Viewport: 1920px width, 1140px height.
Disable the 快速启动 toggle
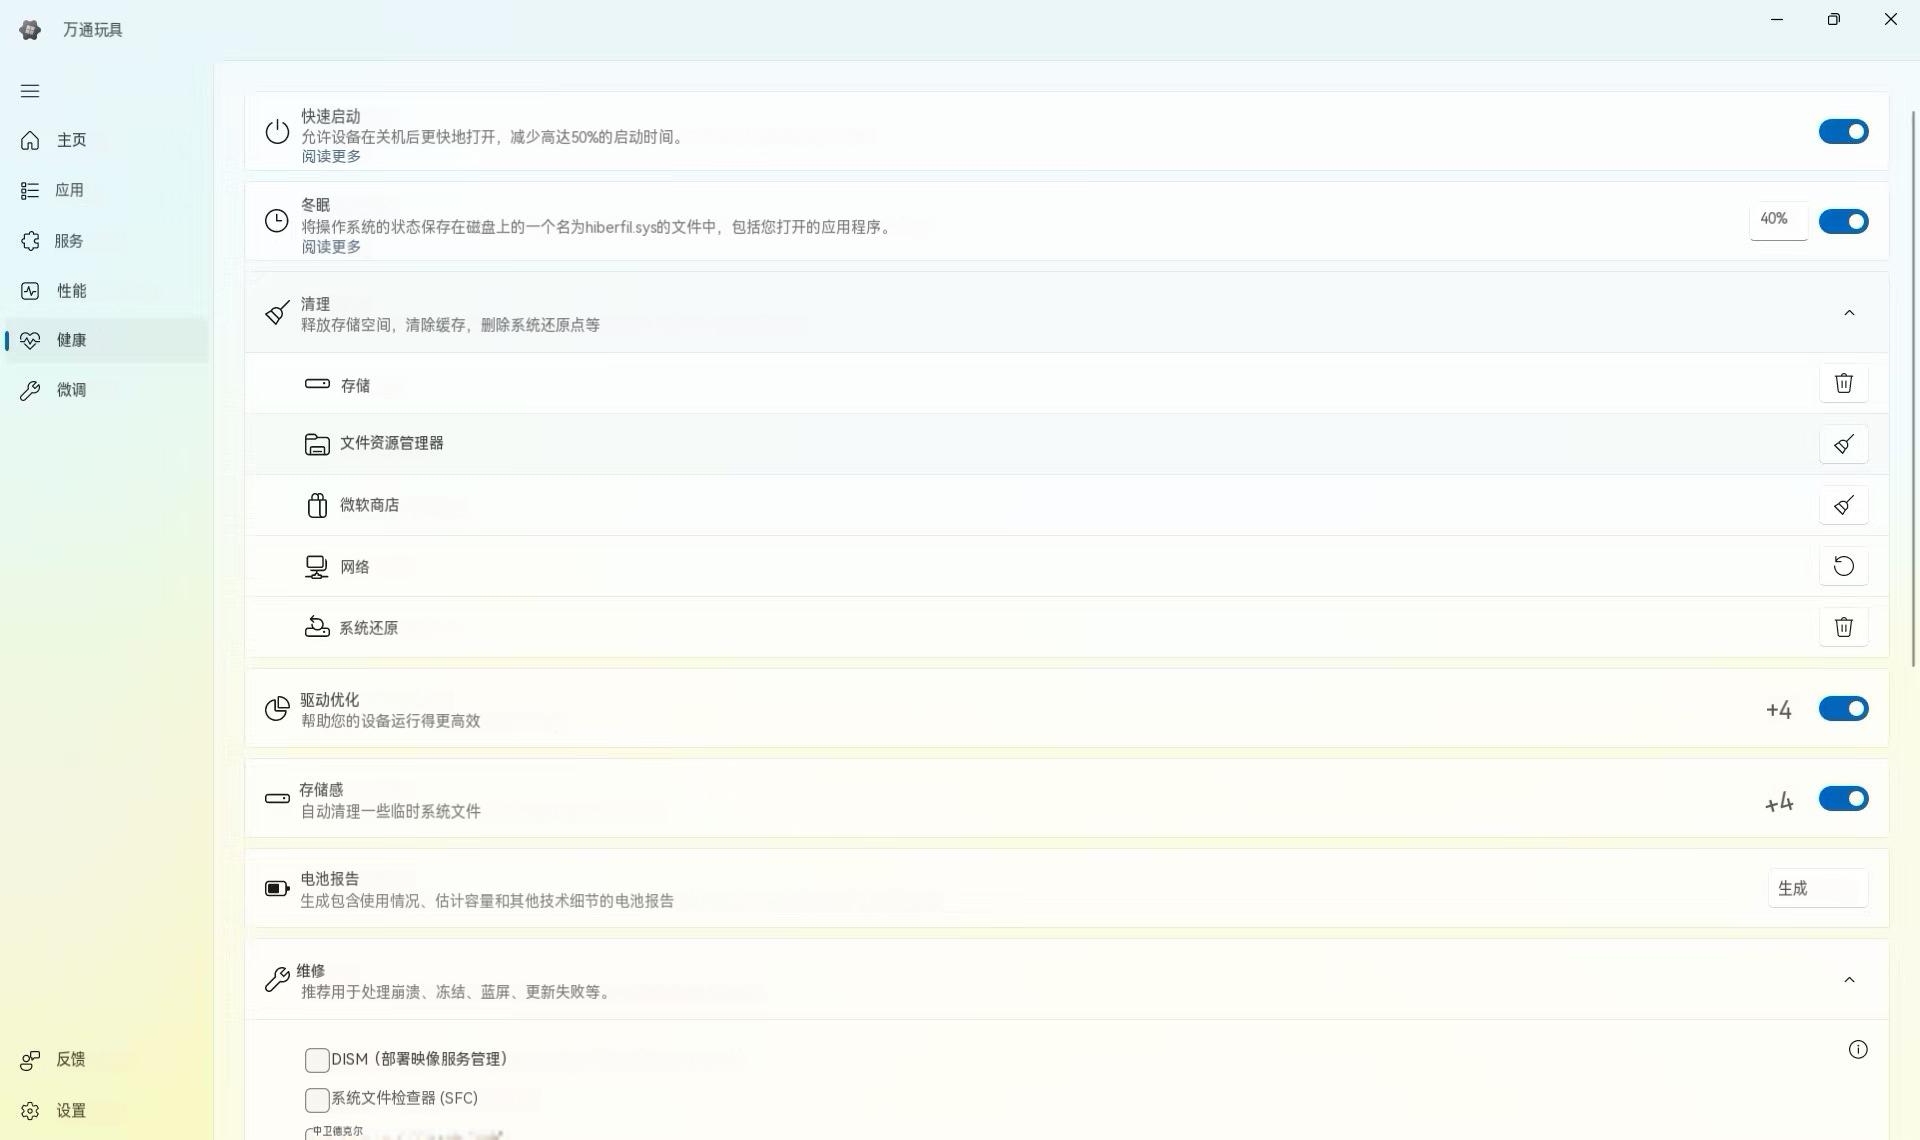point(1843,132)
